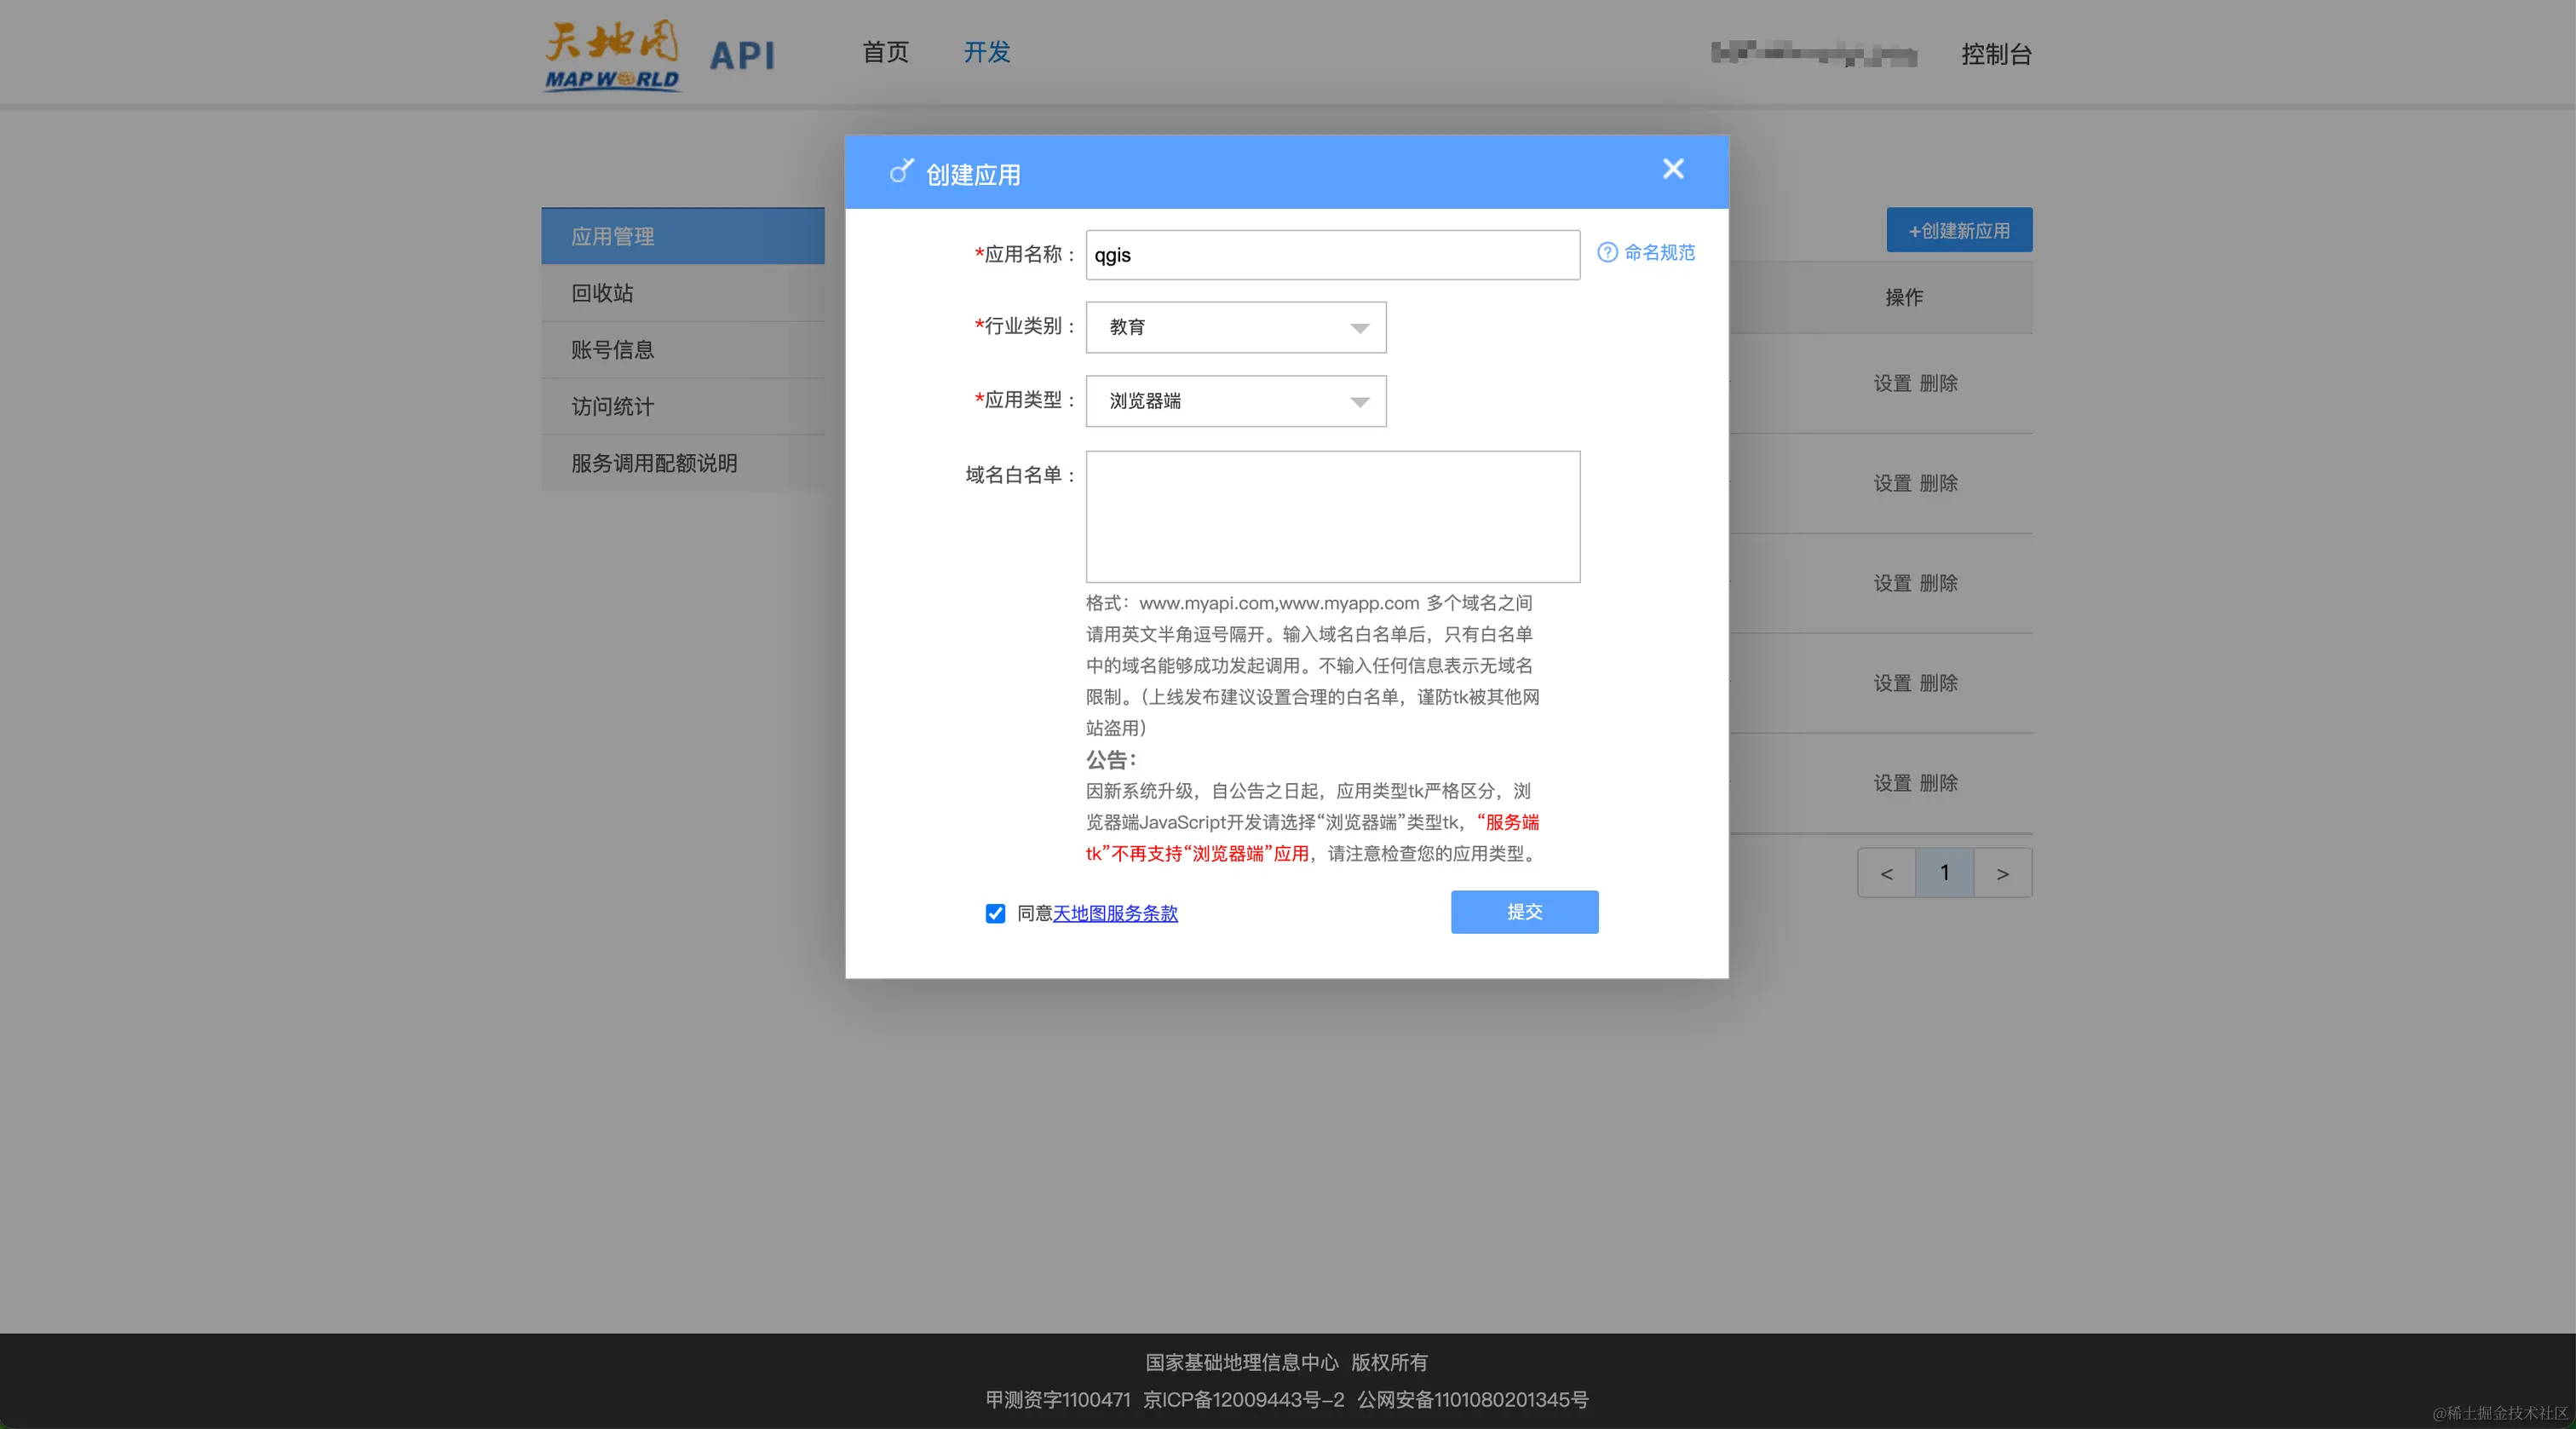Screen dimensions: 2576x1429
Task: Click the 天地图 MAP WORLD logo
Action: pyautogui.click(x=611, y=55)
